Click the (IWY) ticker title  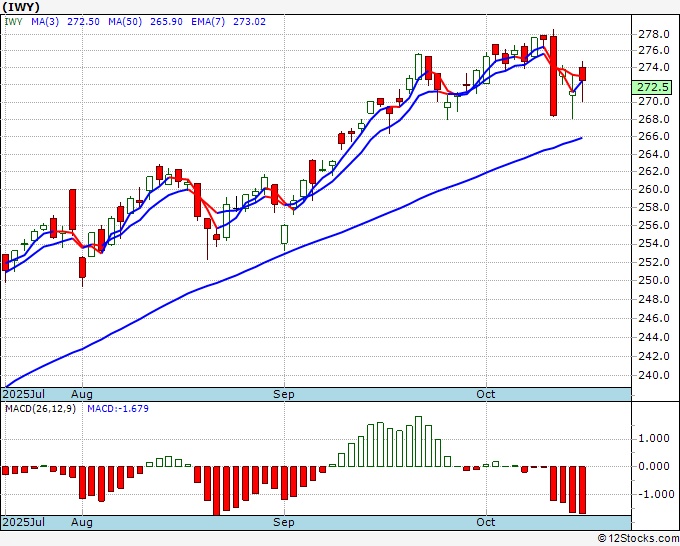click(x=21, y=7)
